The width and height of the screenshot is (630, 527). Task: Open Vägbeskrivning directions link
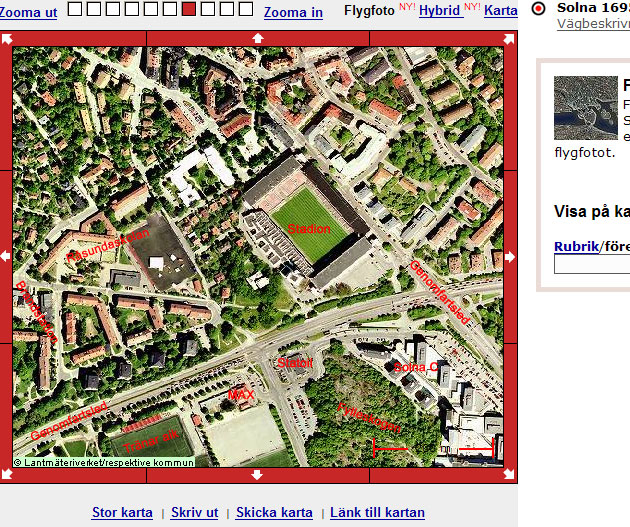593,24
